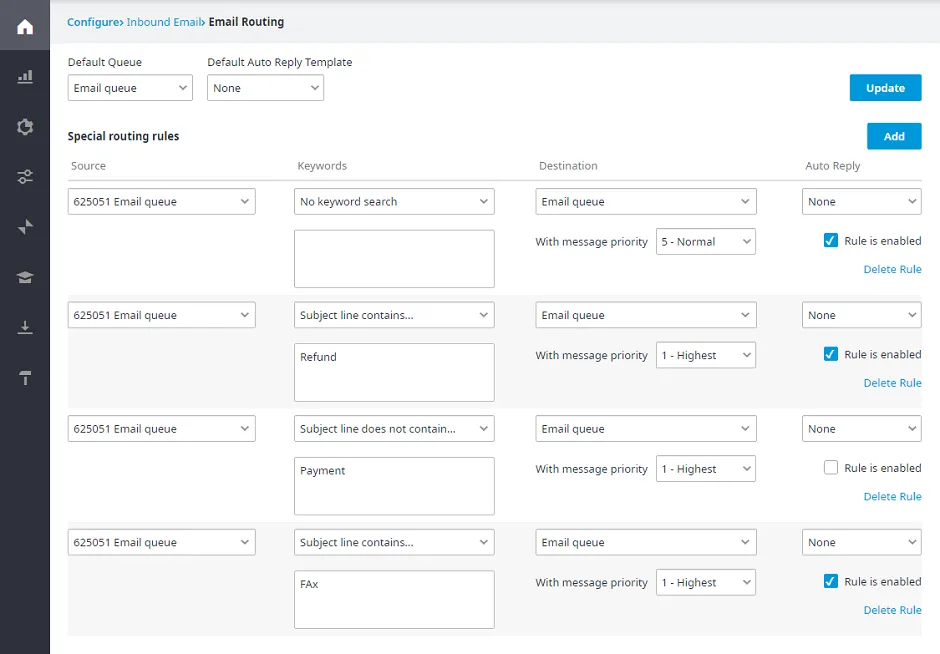Open Subject line does not contain dropdown
The width and height of the screenshot is (940, 654).
pyautogui.click(x=394, y=429)
